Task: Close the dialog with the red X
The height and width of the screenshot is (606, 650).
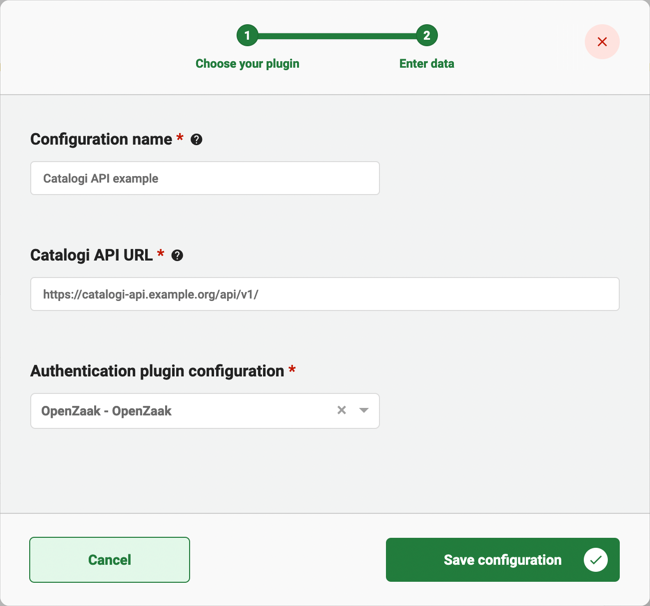Action: click(x=602, y=42)
